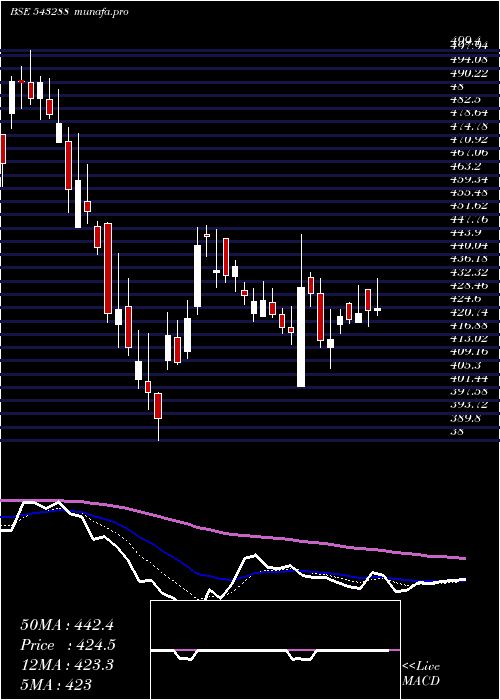The width and height of the screenshot is (500, 700).
Task: Choose the 451.62 price level text
Action: (x=469, y=206)
